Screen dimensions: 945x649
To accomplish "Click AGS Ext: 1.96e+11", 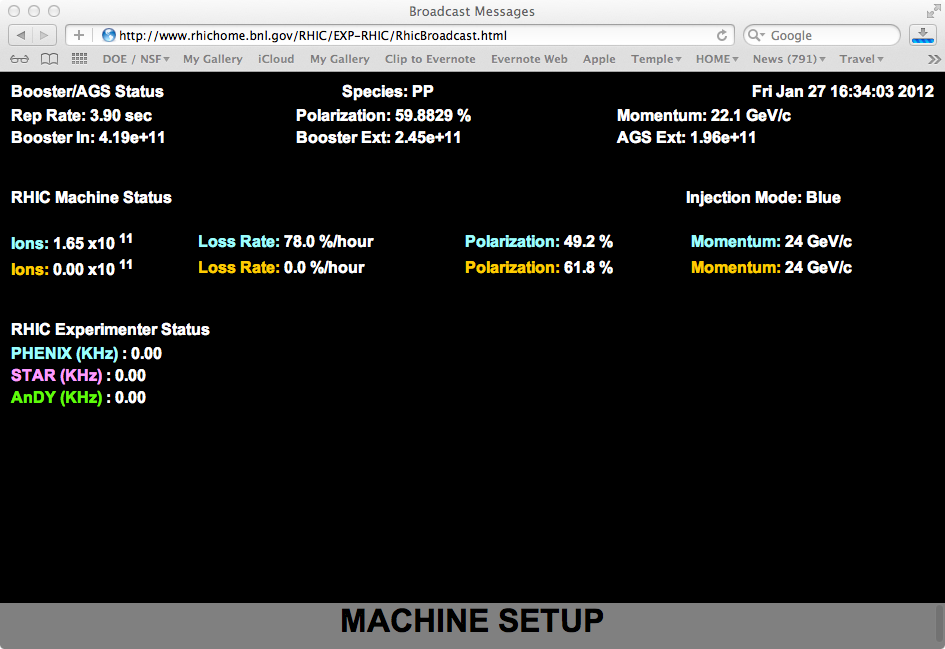I will pos(686,137).
